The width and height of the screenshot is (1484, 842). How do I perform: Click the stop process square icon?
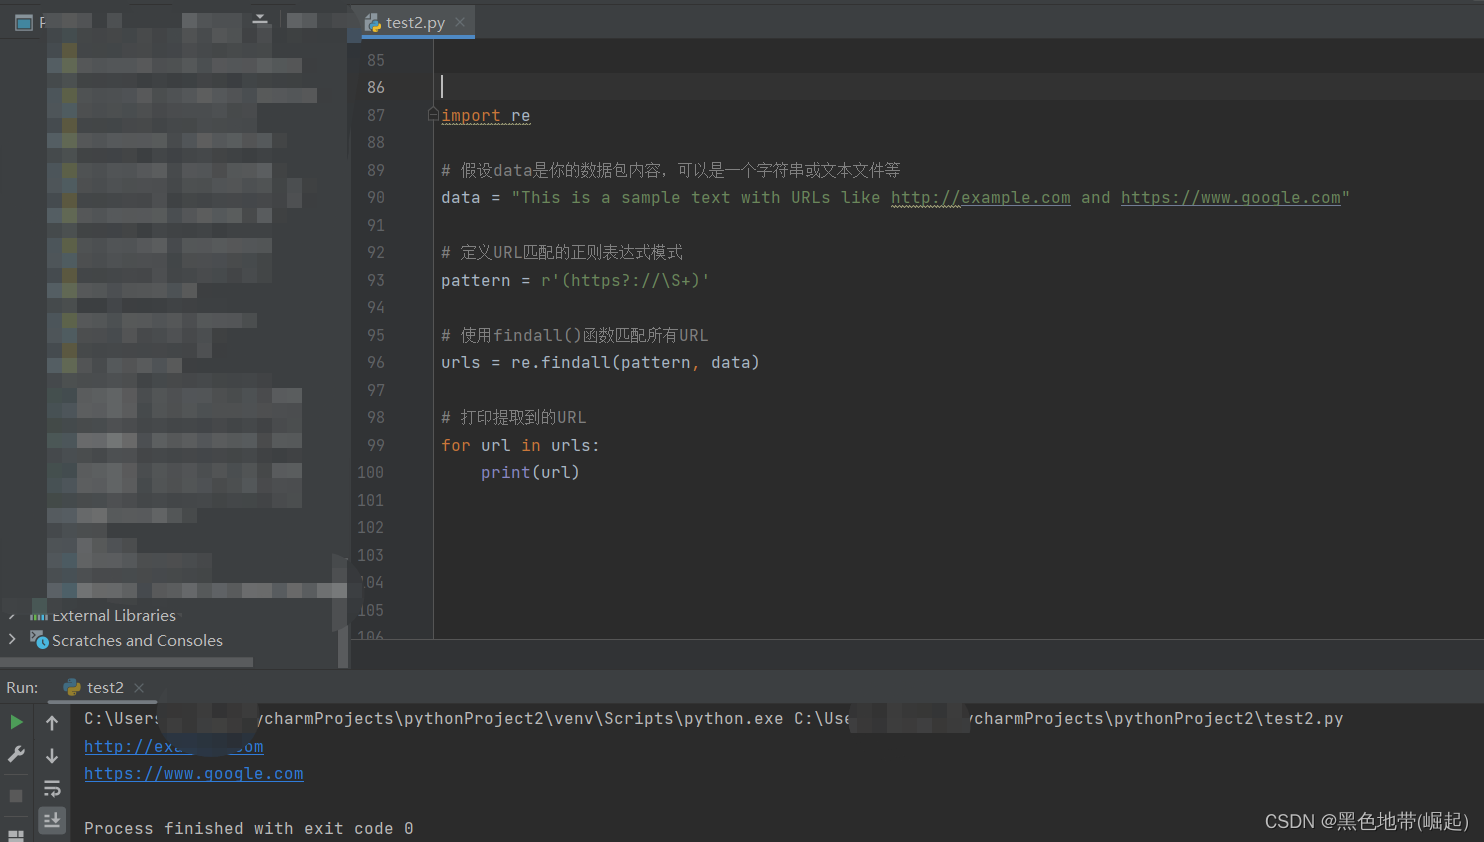pyautogui.click(x=16, y=796)
